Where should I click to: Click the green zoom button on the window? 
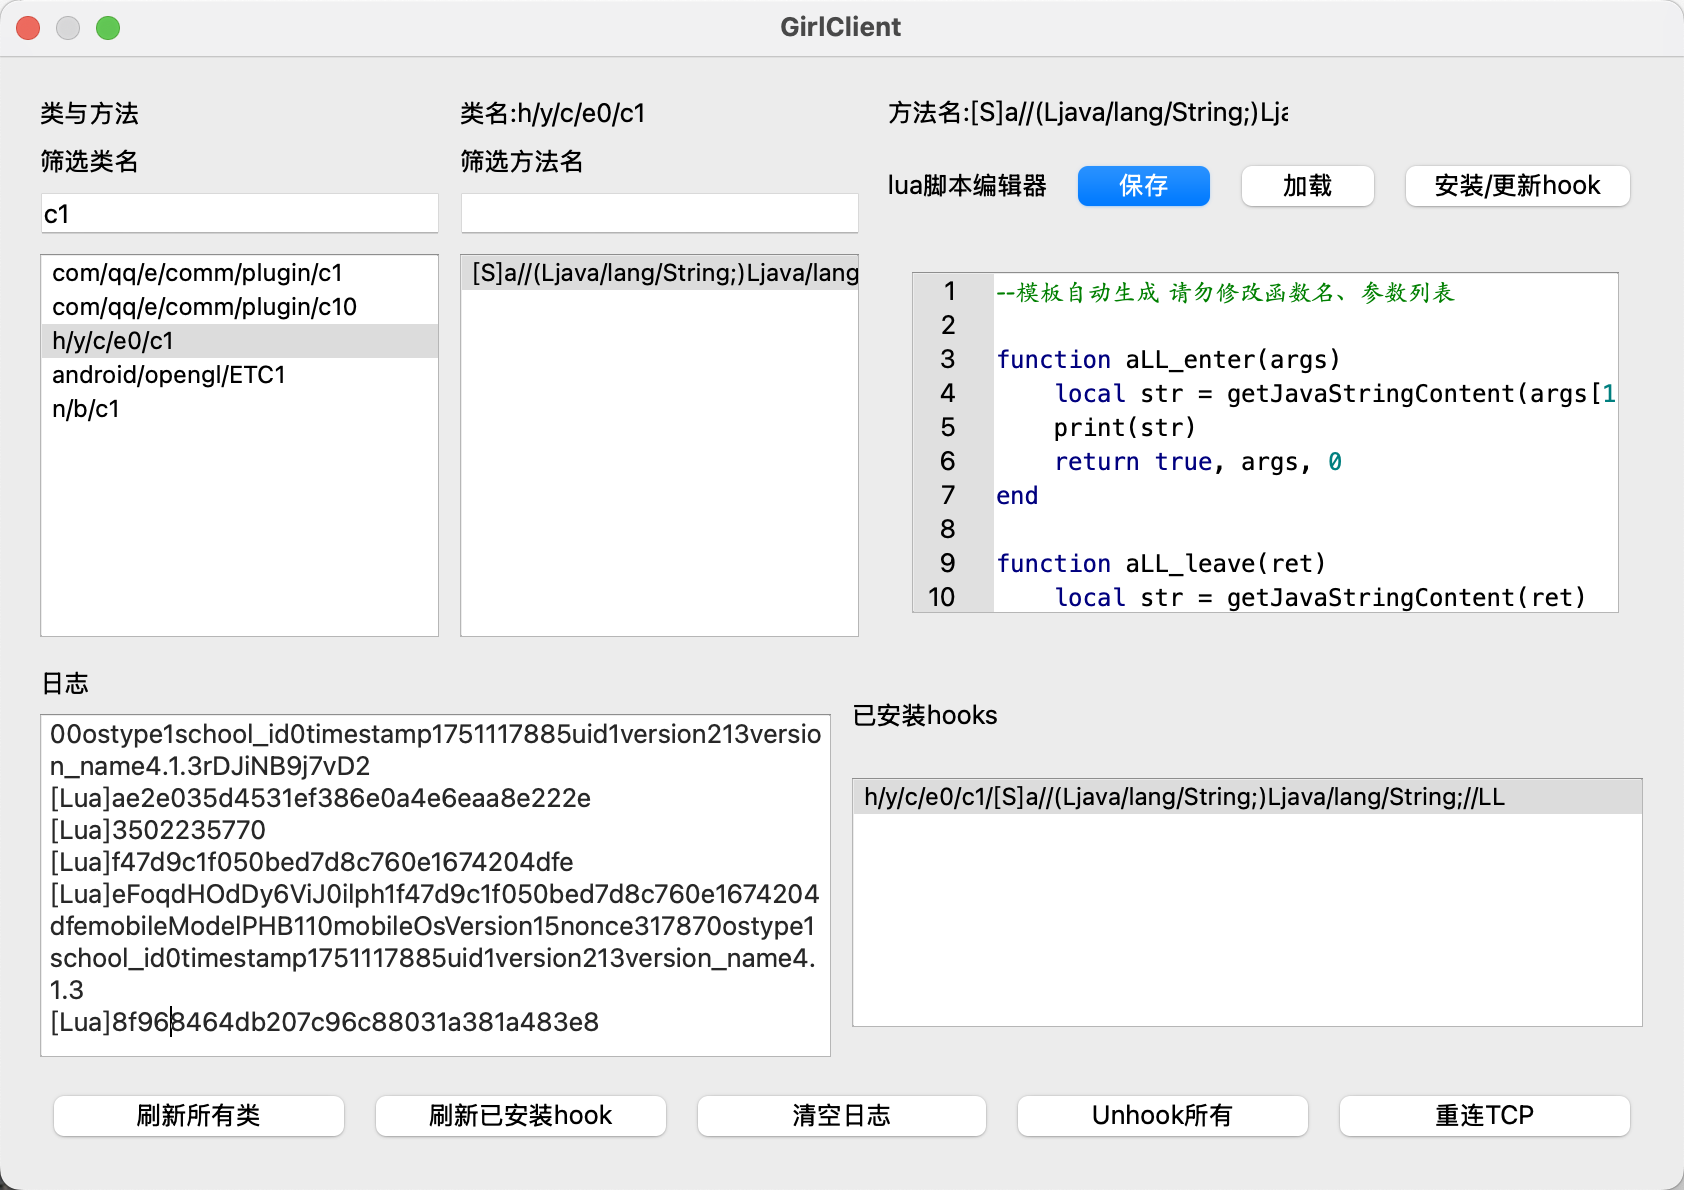pyautogui.click(x=108, y=27)
